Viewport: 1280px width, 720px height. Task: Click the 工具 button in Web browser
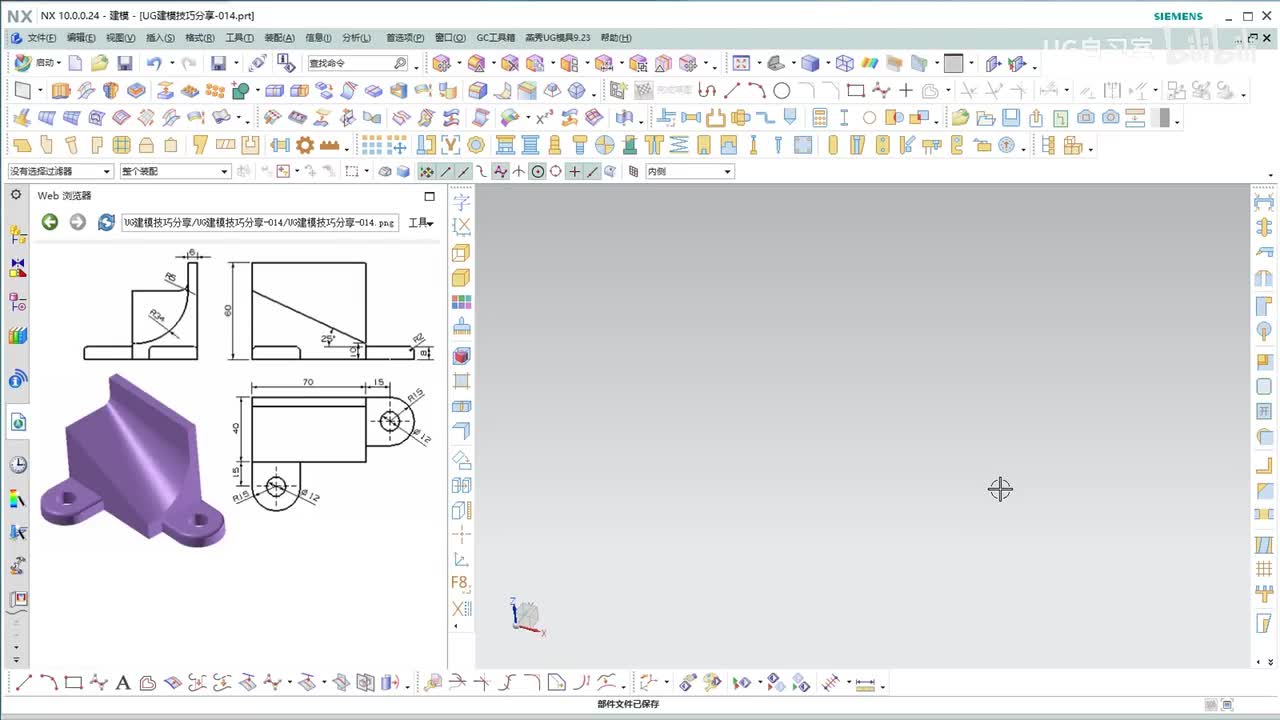click(x=421, y=223)
